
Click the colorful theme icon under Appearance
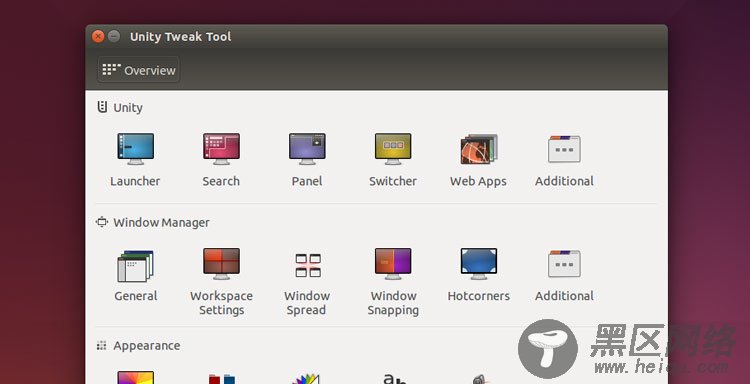click(x=135, y=378)
